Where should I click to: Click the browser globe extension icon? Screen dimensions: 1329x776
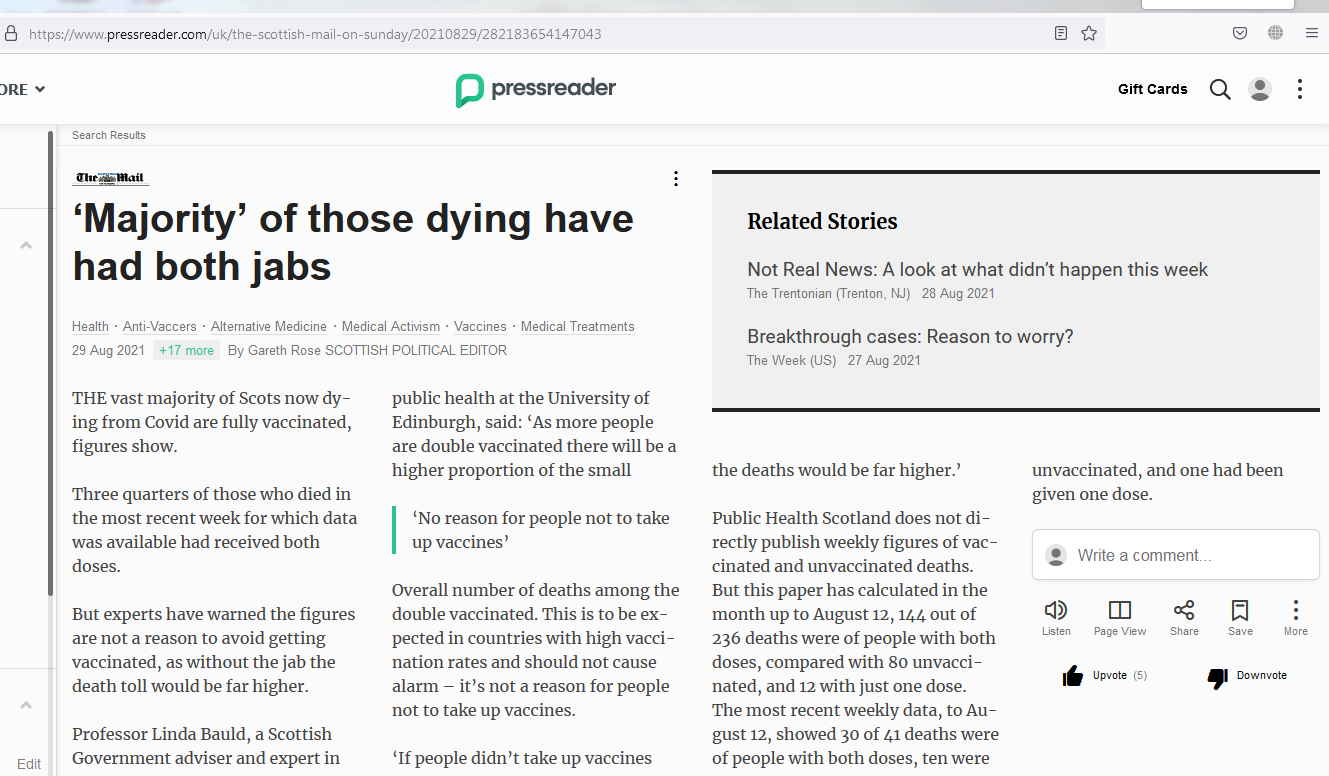(1275, 33)
